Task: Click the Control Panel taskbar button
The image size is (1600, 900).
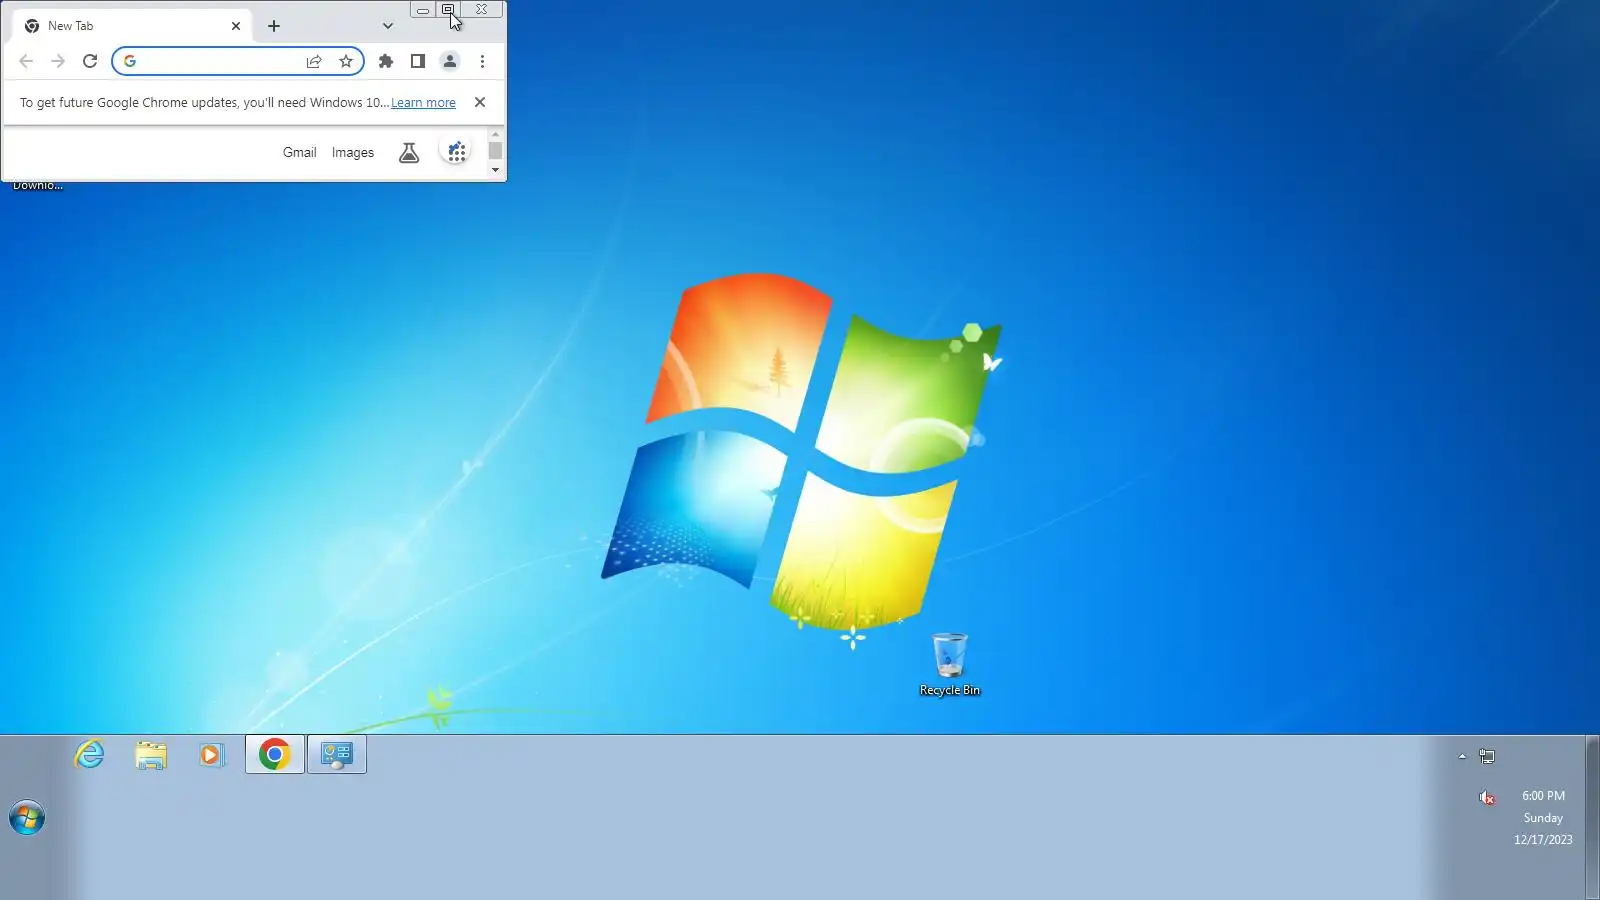Action: click(337, 755)
